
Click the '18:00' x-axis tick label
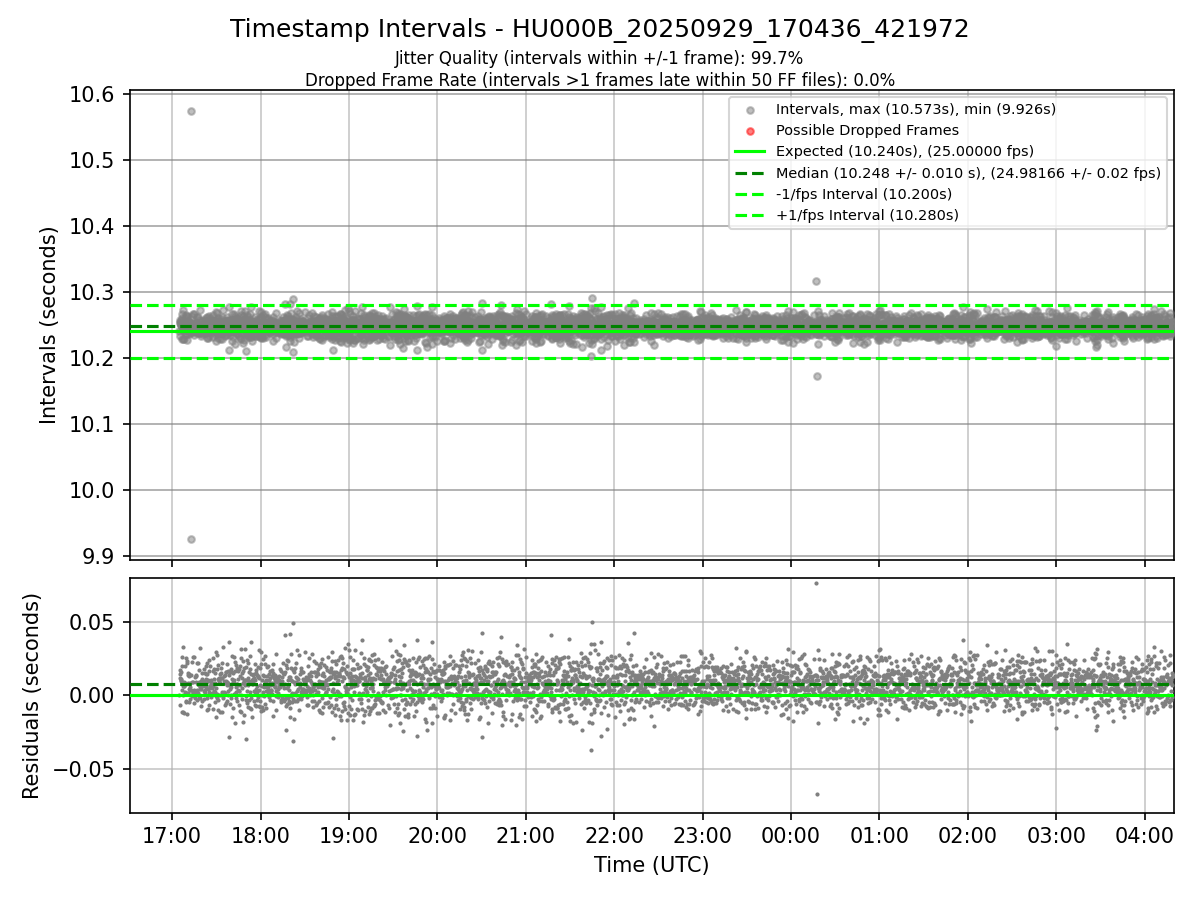(x=260, y=835)
